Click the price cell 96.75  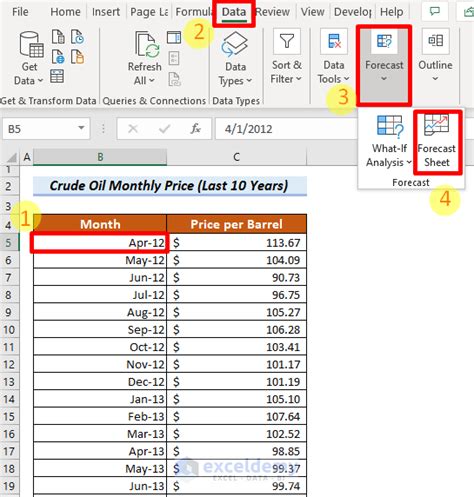pos(236,295)
